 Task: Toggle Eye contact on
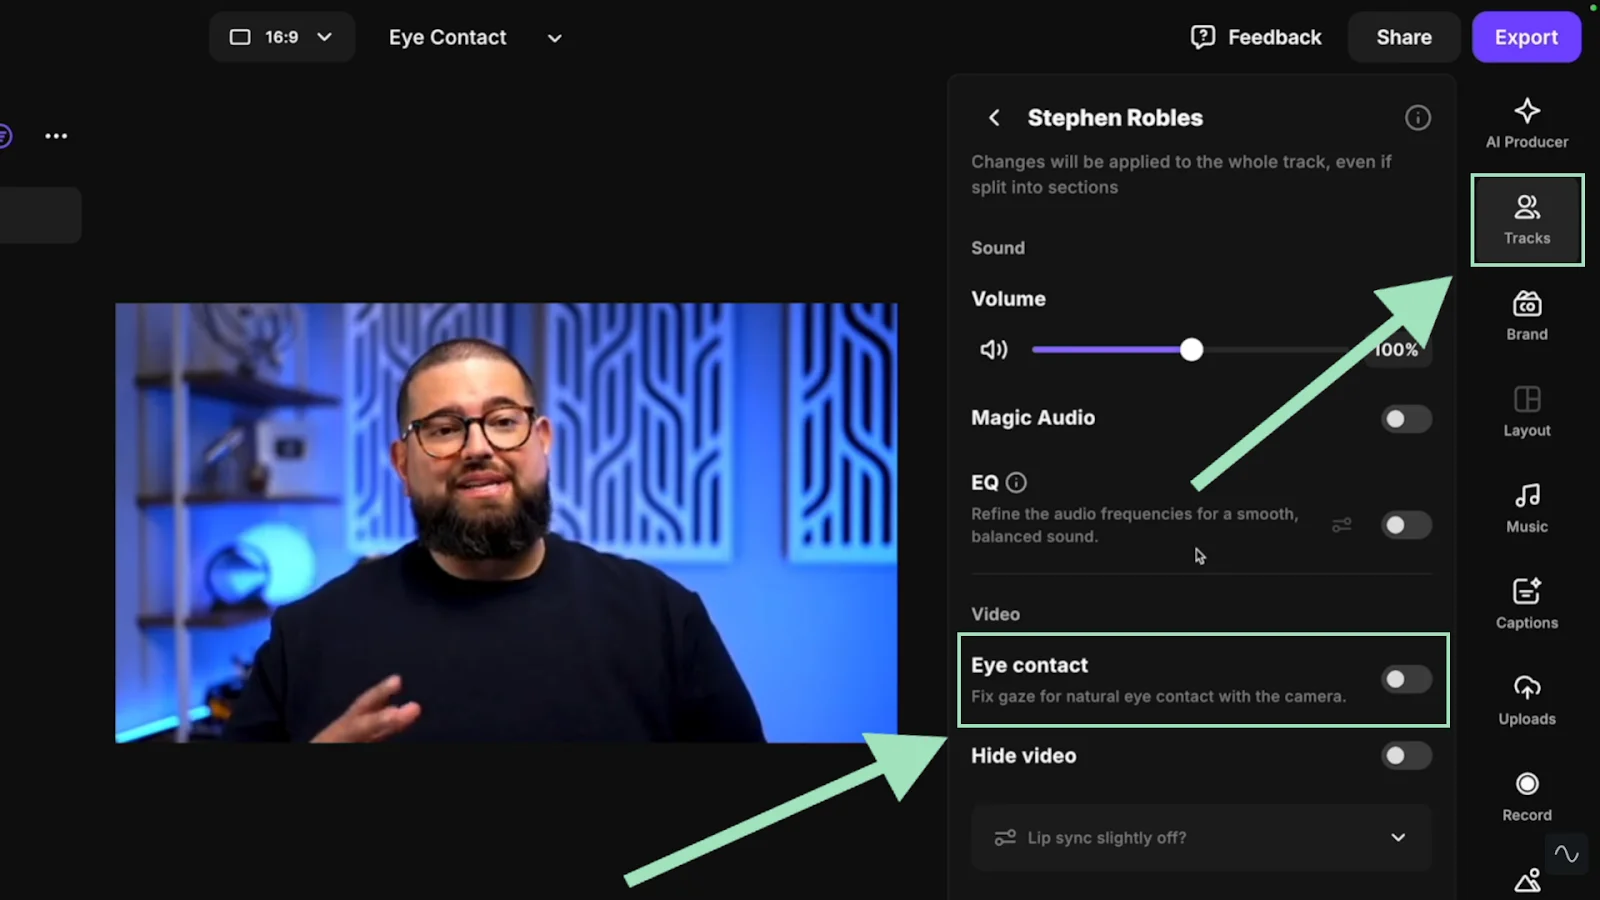tap(1406, 679)
